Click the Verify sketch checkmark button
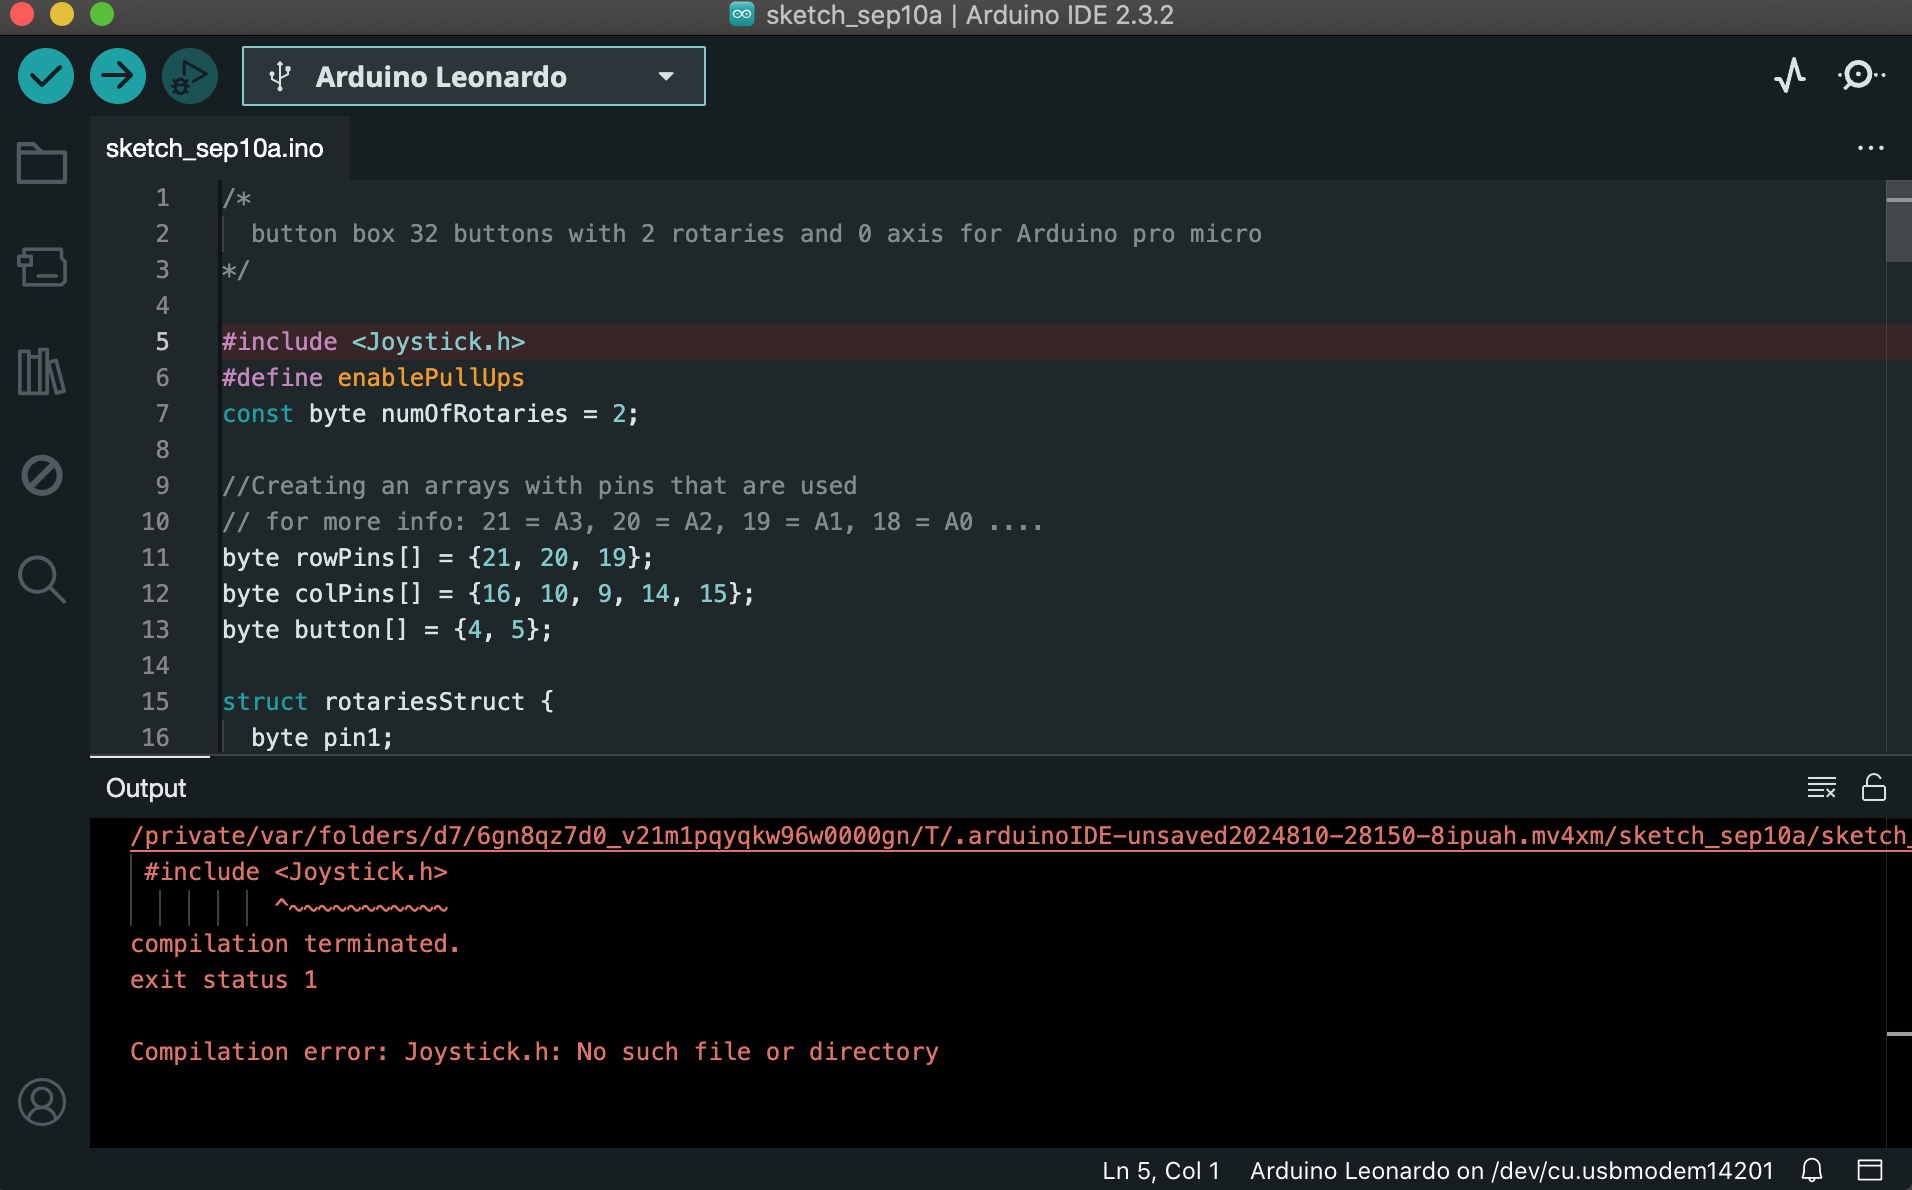This screenshot has height=1190, width=1912. [x=46, y=76]
